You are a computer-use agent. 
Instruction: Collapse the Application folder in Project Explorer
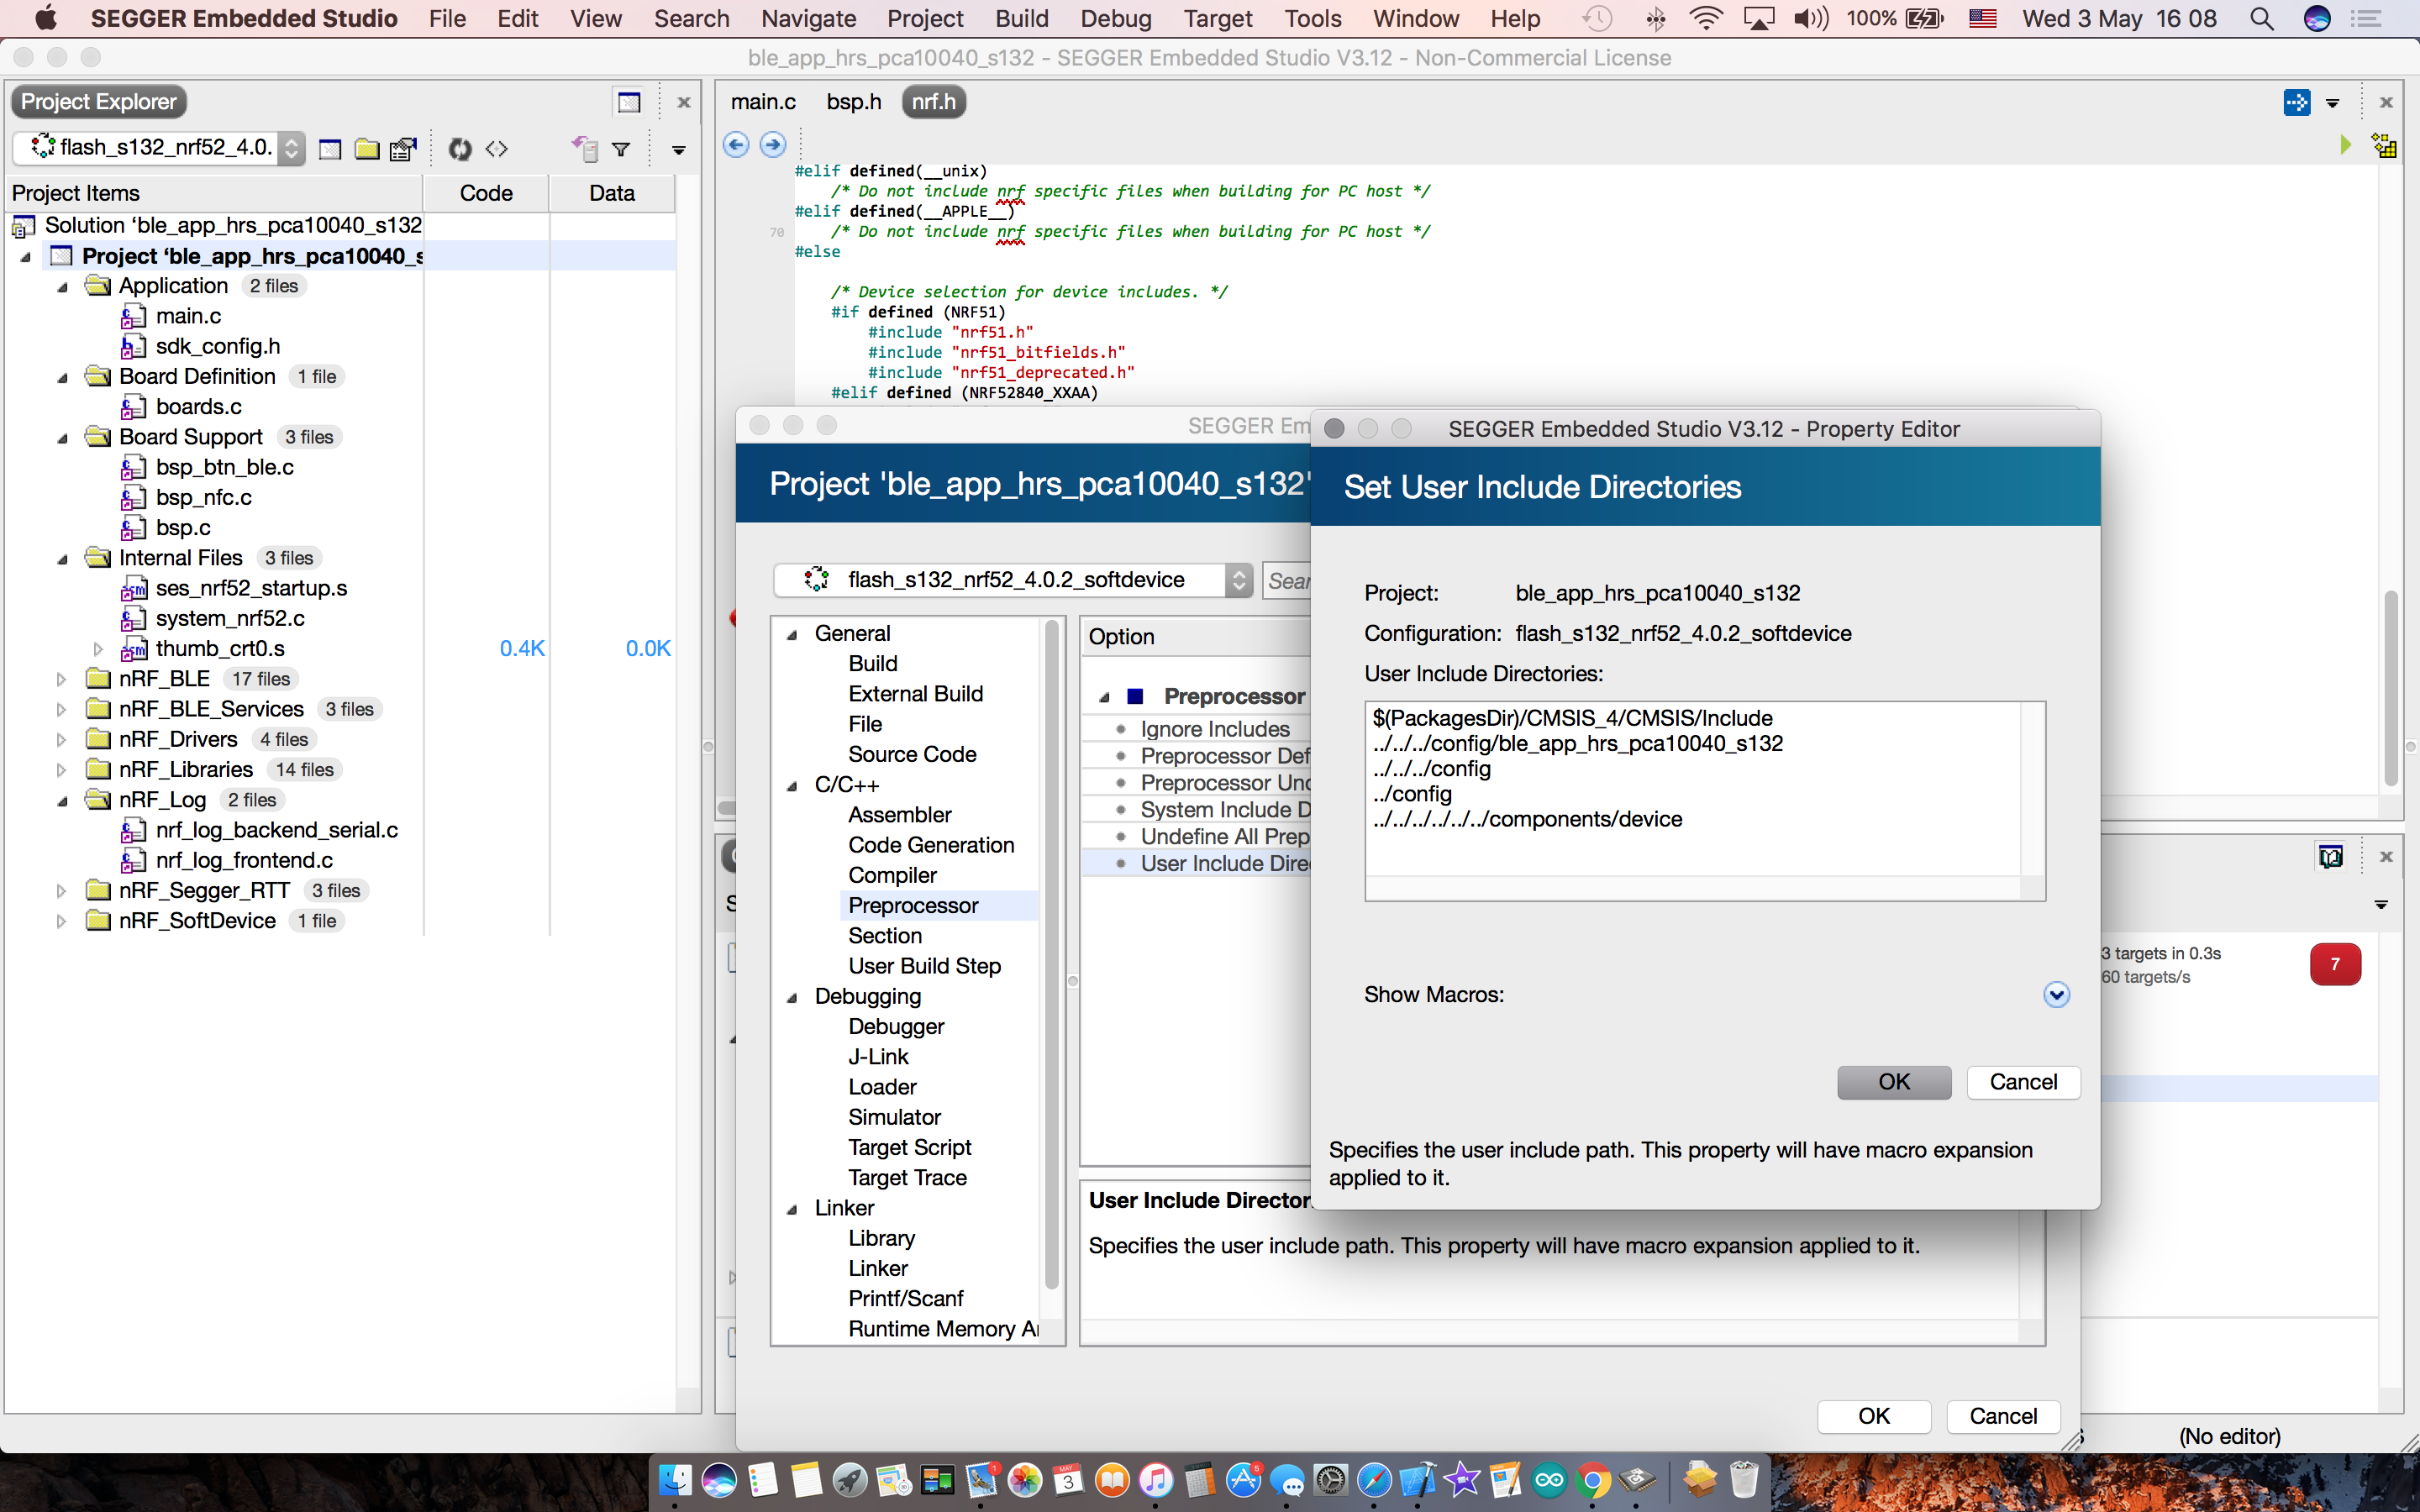(62, 287)
